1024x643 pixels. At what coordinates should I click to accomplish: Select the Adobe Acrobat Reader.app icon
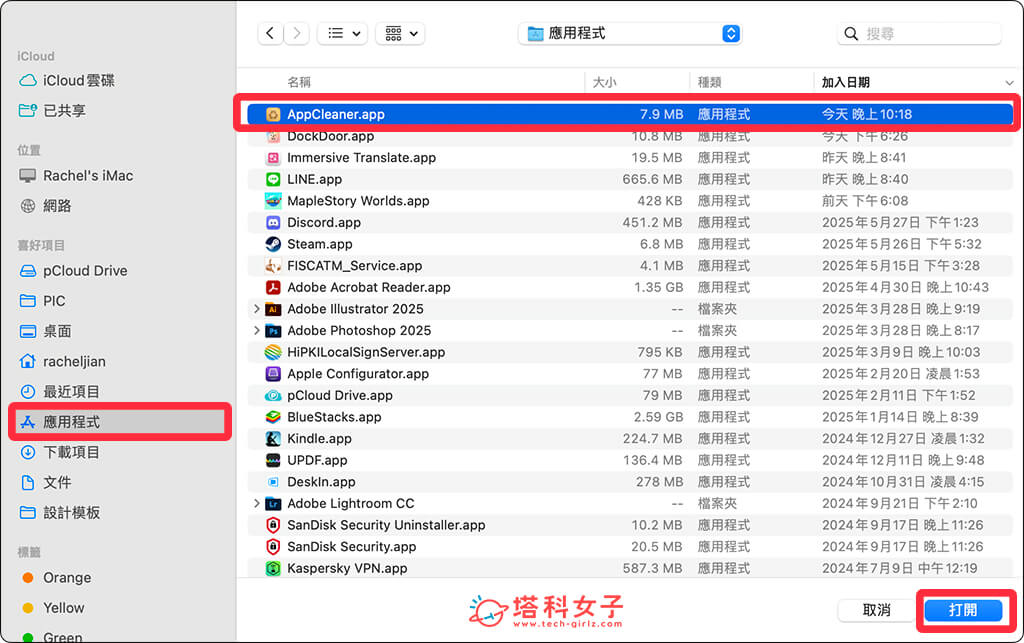tap(273, 287)
